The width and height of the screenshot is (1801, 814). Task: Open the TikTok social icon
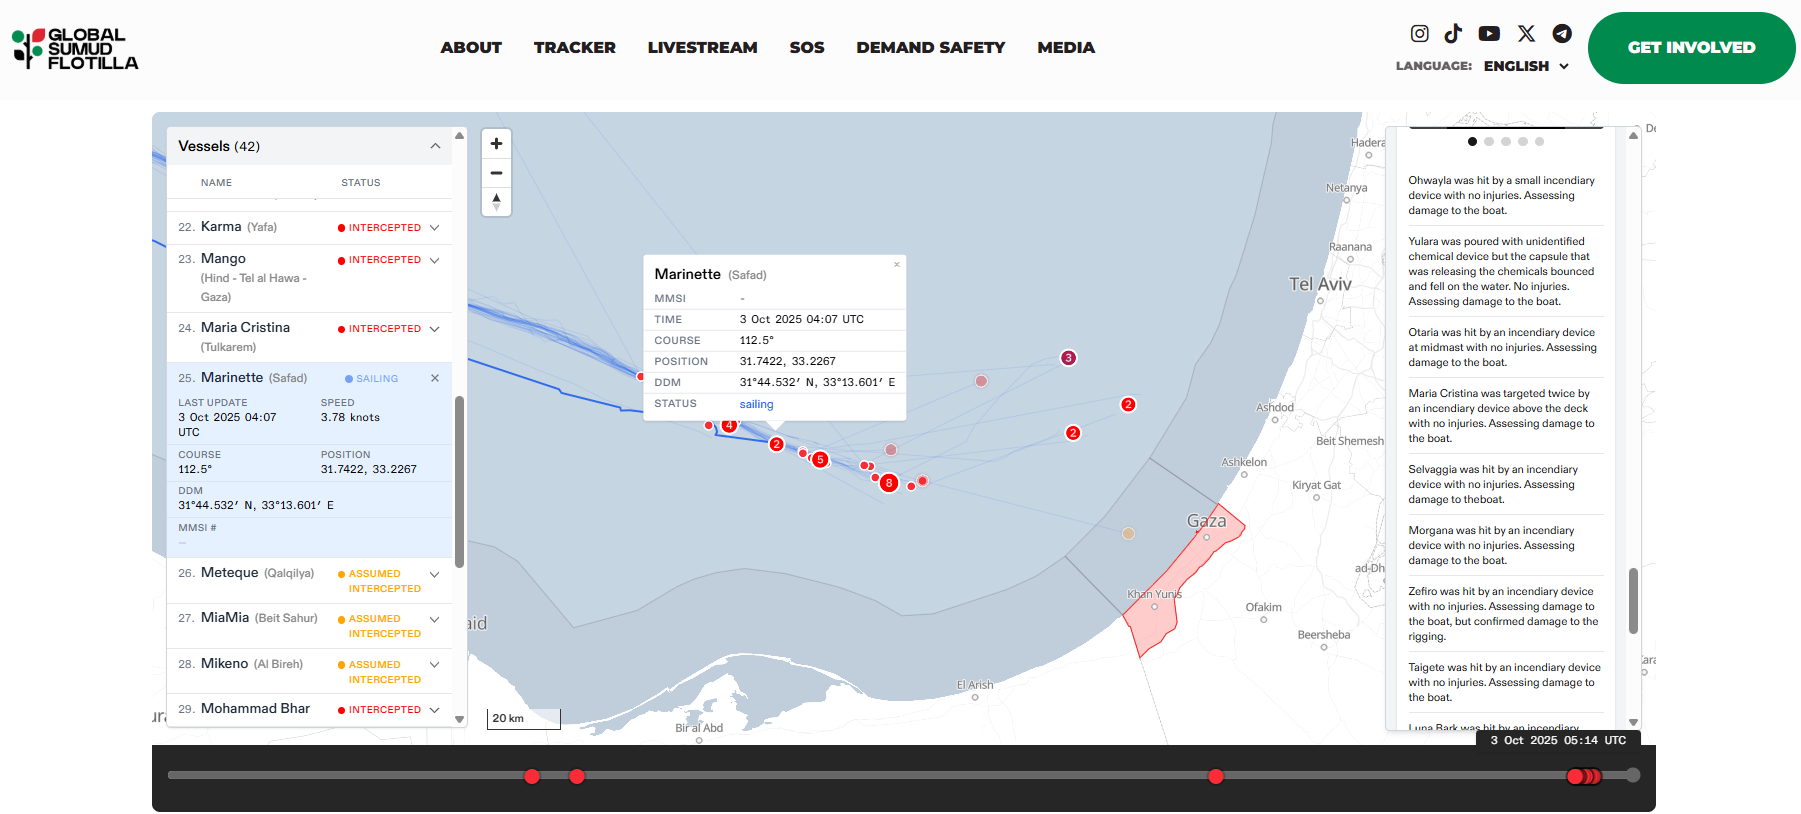[1453, 33]
